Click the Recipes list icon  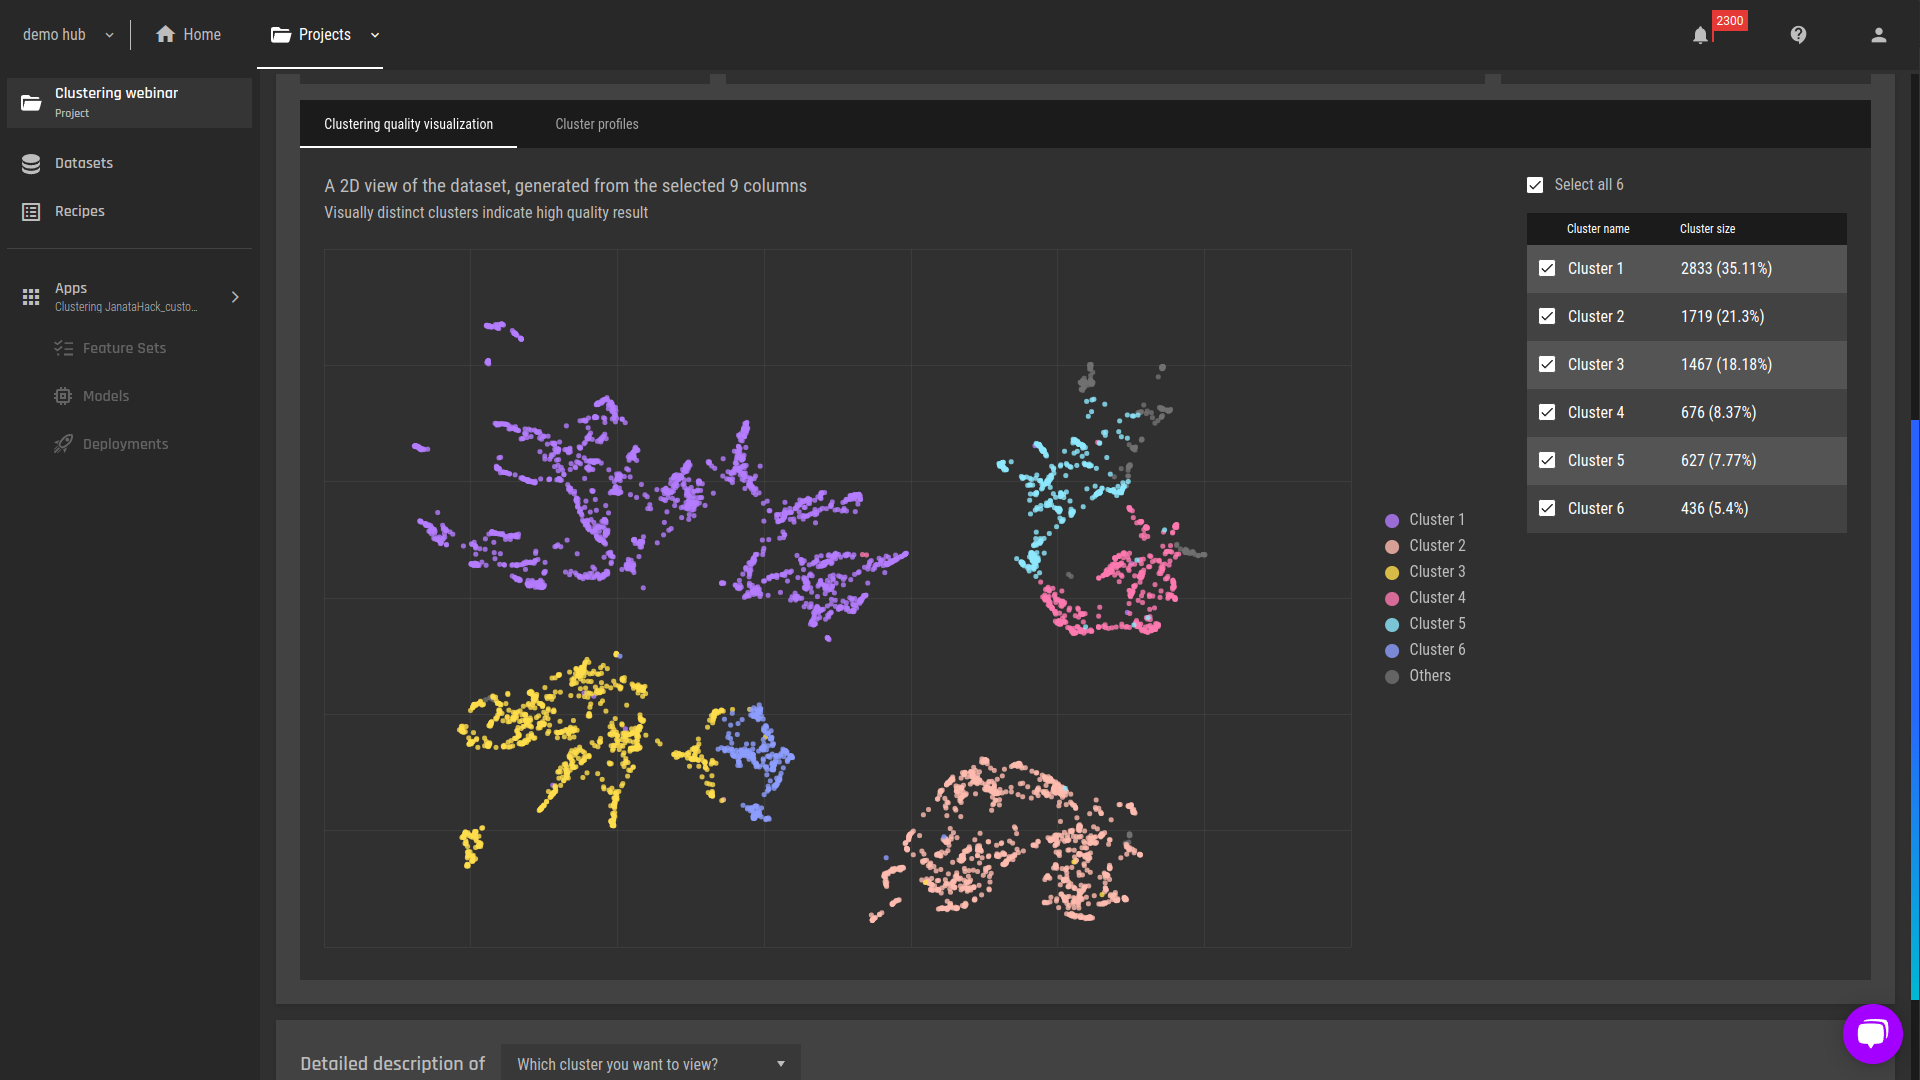[x=31, y=211]
